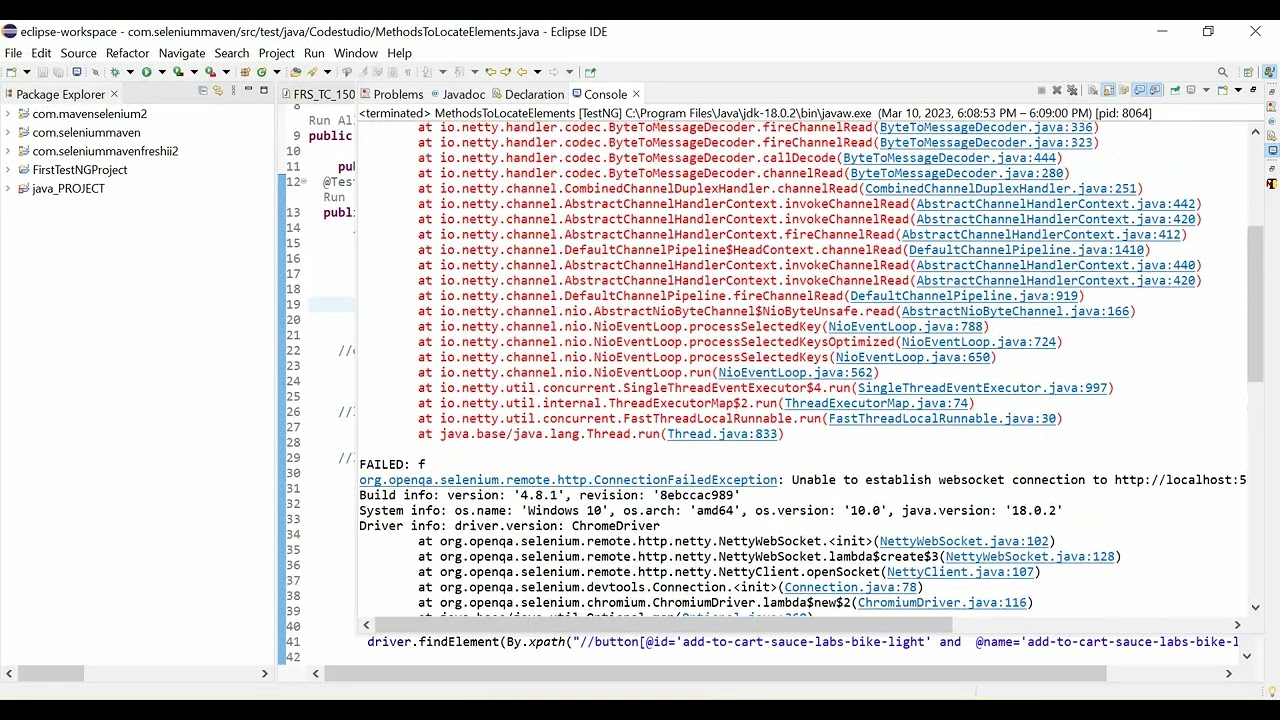Click the External Tools run icon

coord(210,72)
